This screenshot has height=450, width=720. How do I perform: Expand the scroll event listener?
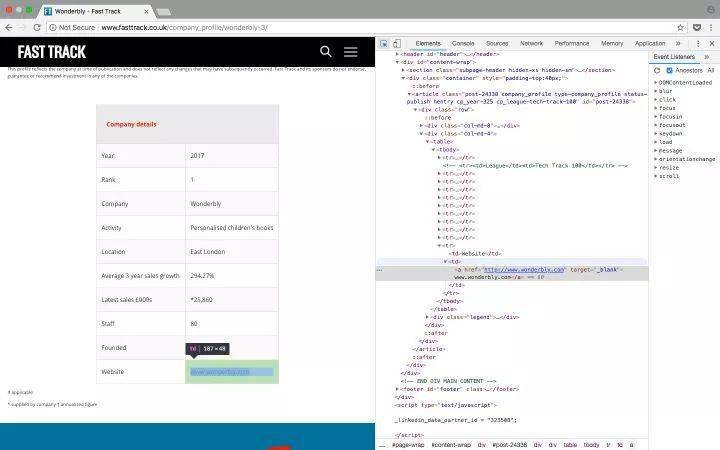pos(656,176)
